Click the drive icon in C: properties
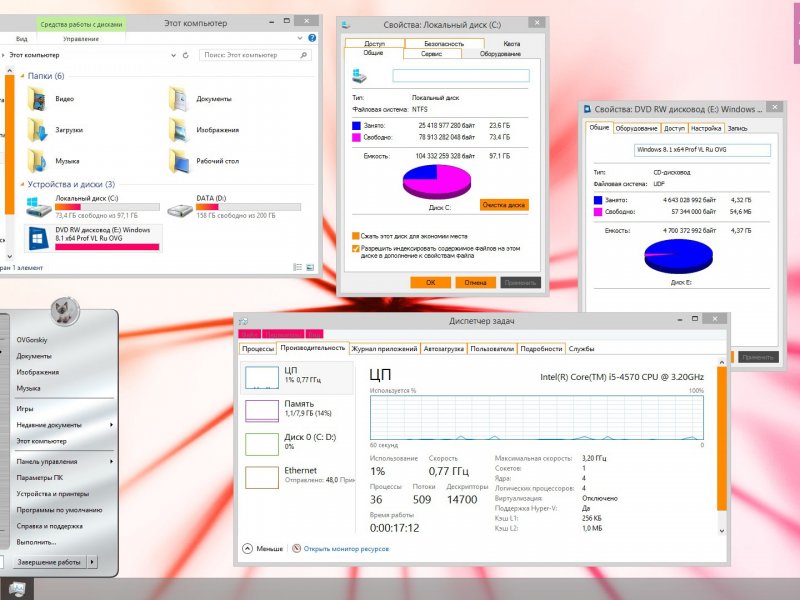Image resolution: width=800 pixels, height=600 pixels. [x=359, y=76]
